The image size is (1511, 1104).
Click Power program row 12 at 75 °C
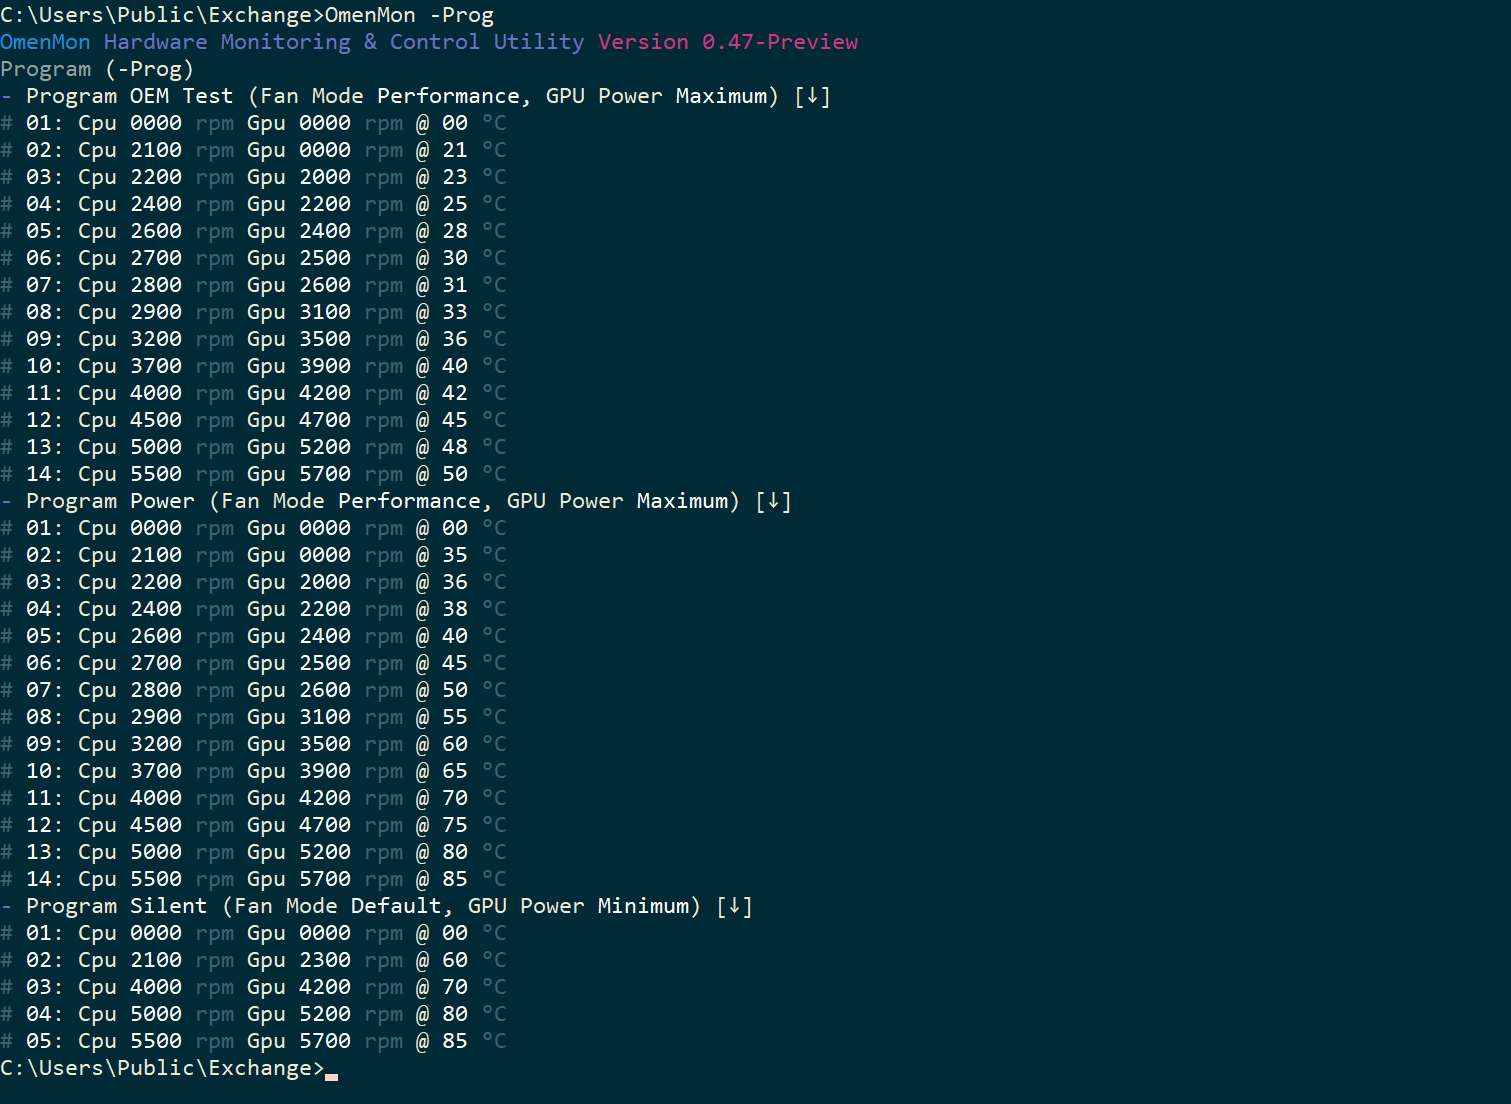[x=253, y=825]
